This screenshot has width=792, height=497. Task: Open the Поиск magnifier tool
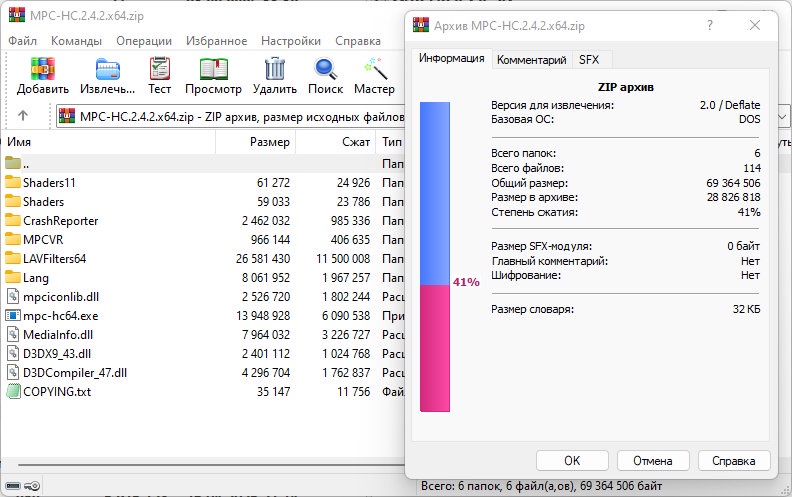pyautogui.click(x=325, y=69)
